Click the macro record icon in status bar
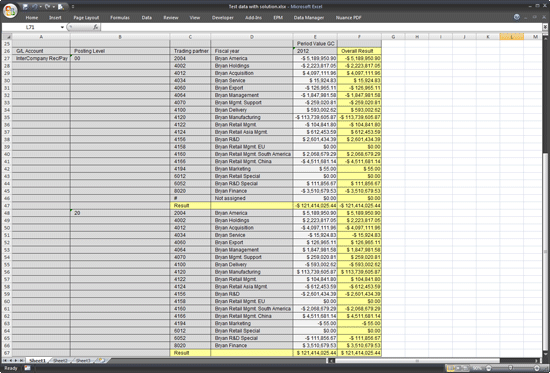 (27, 368)
